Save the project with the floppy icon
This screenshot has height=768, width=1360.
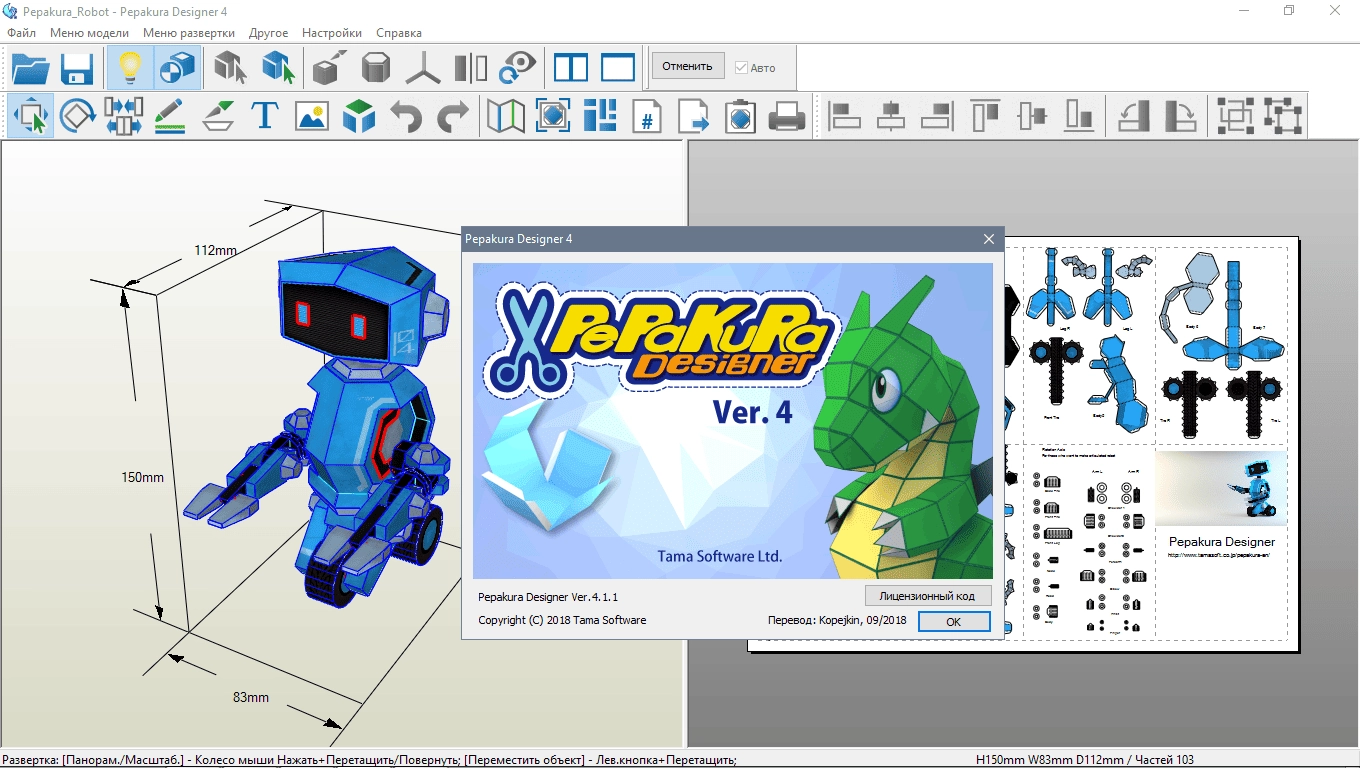click(x=77, y=68)
